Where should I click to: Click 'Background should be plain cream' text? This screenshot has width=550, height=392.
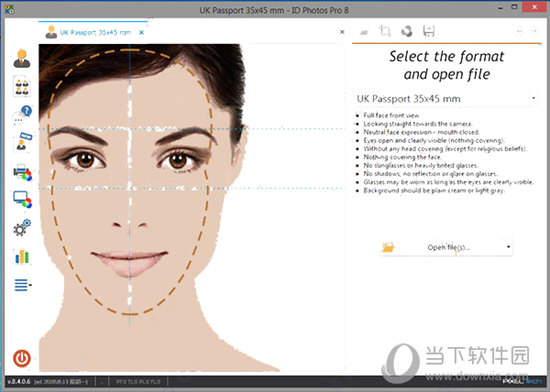[434, 191]
